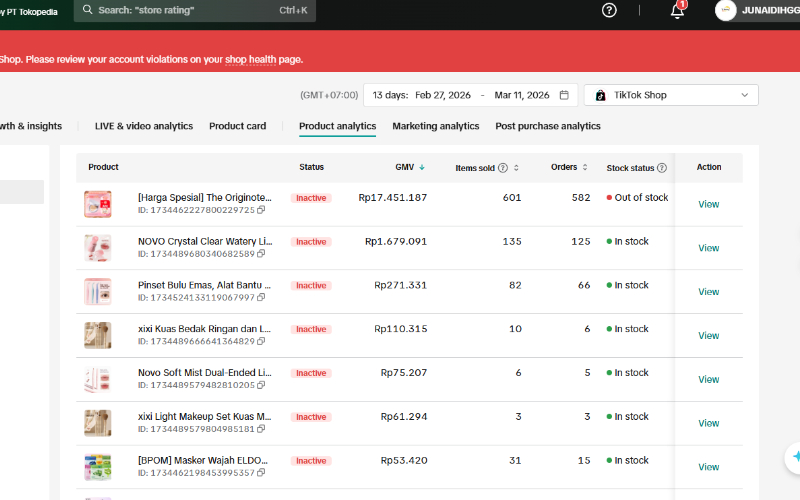View details for BPOM Masker Wajah ELDO

click(709, 467)
